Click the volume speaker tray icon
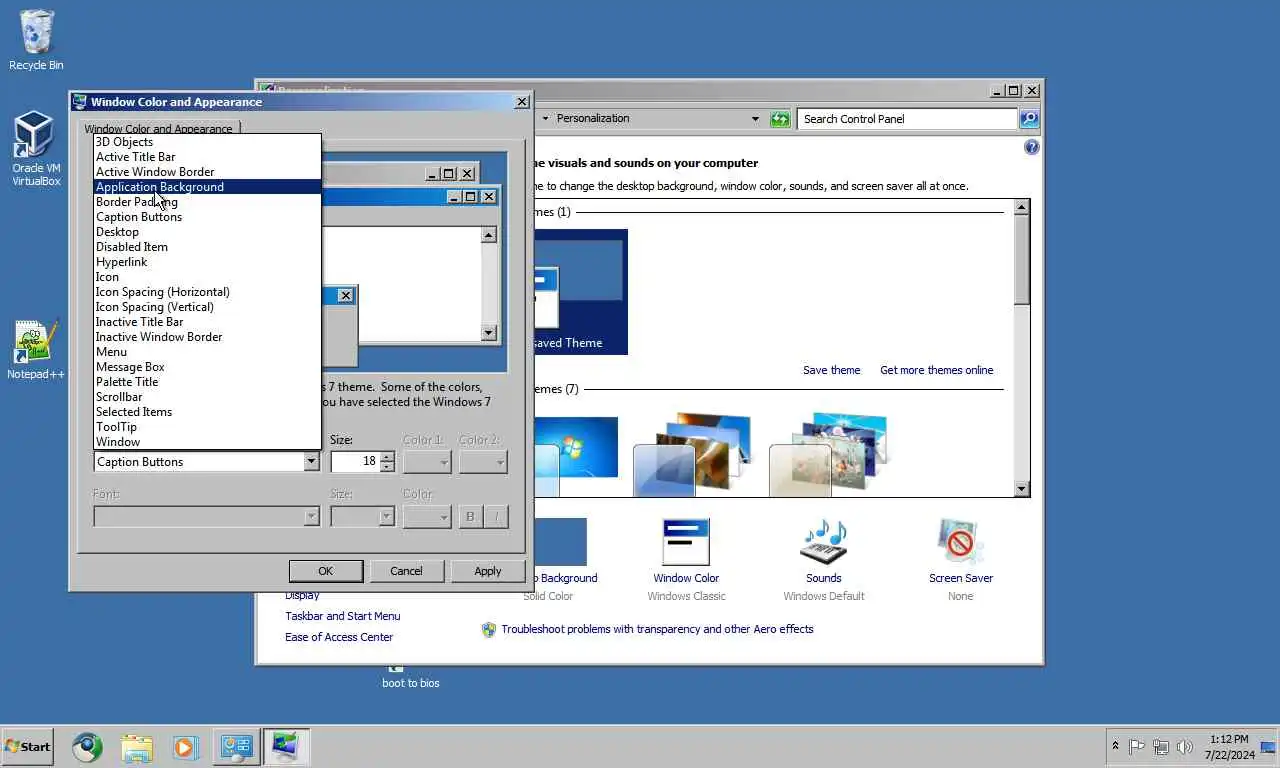 pyautogui.click(x=1185, y=747)
